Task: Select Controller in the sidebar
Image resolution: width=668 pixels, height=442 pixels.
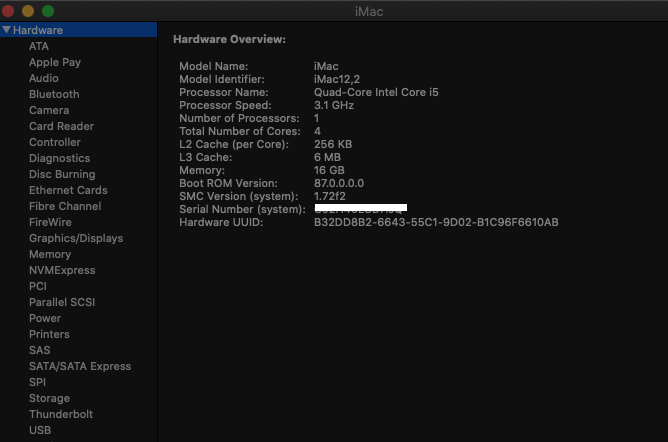Action: [55, 142]
